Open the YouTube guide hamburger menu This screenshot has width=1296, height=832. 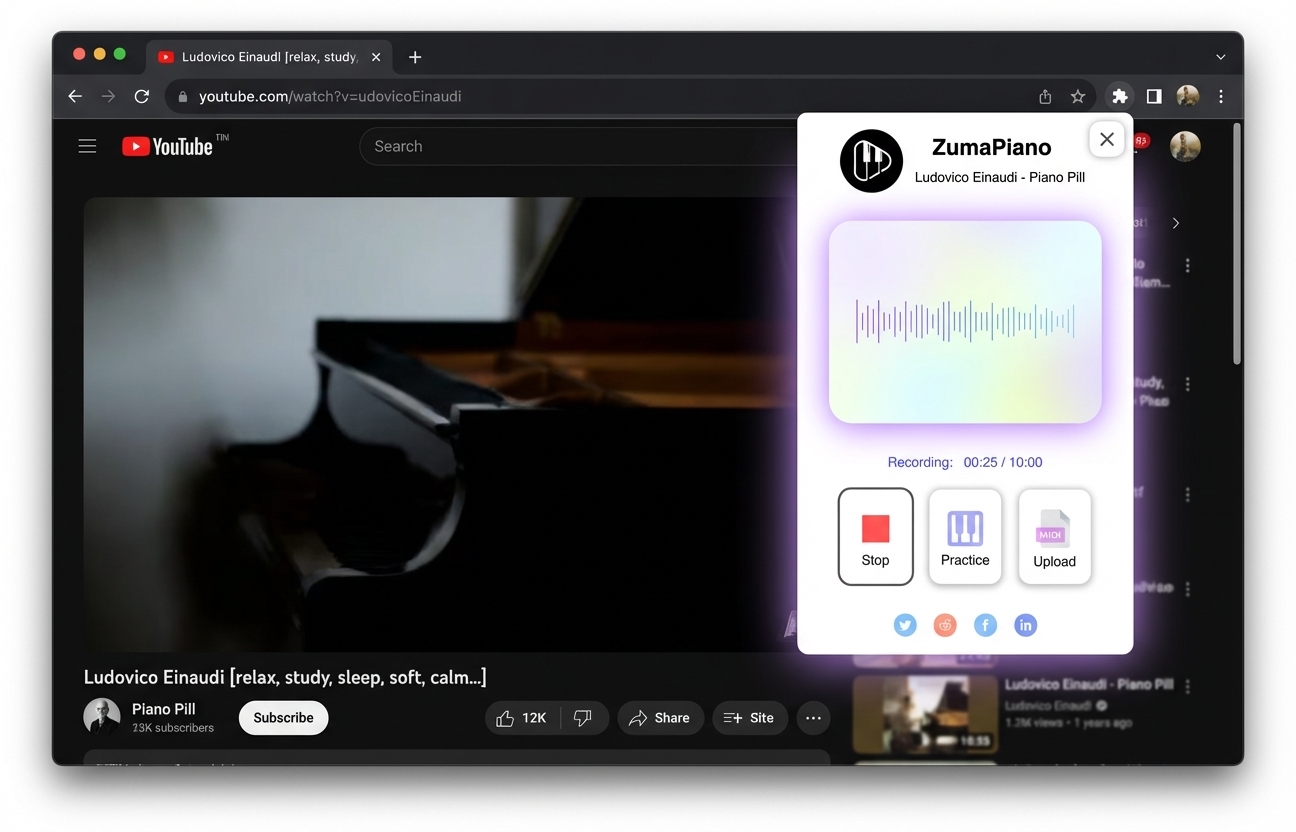coord(87,145)
